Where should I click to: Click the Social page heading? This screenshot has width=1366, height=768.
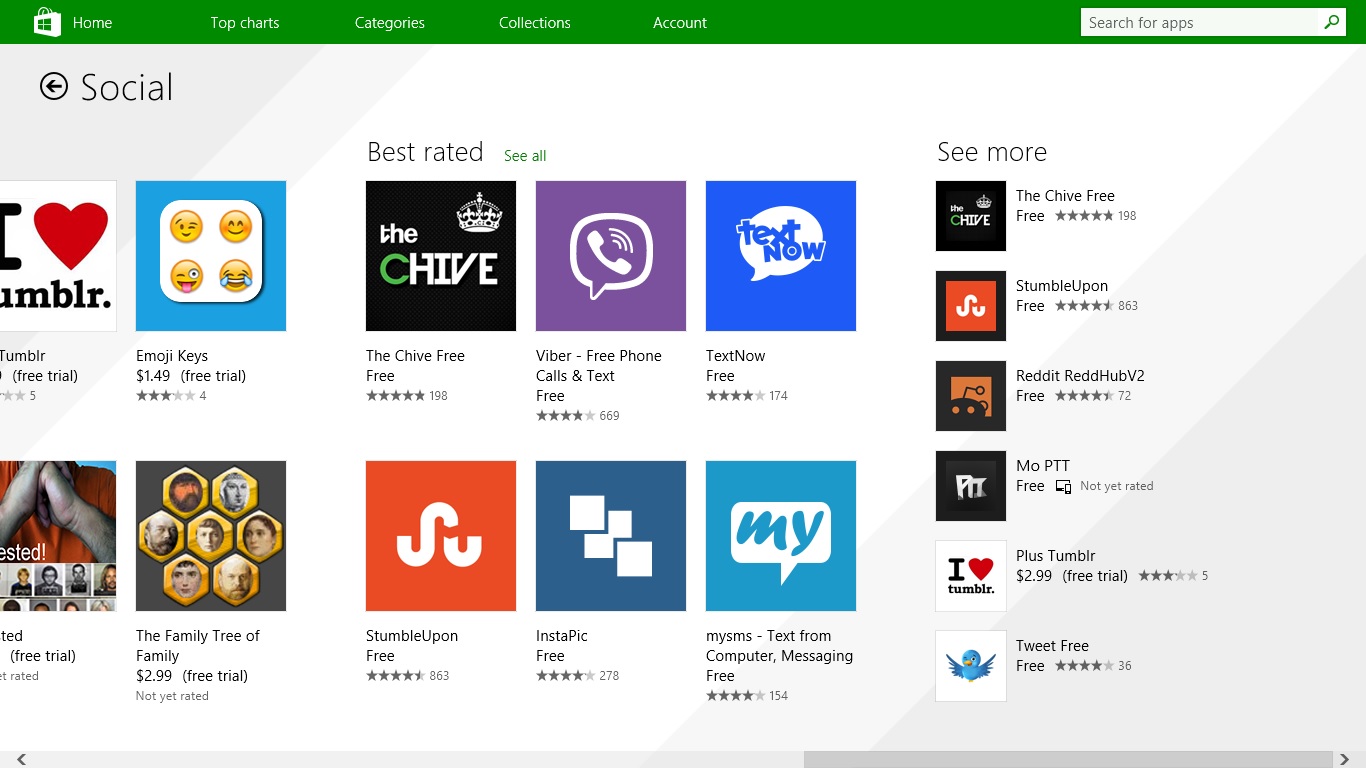tap(127, 88)
